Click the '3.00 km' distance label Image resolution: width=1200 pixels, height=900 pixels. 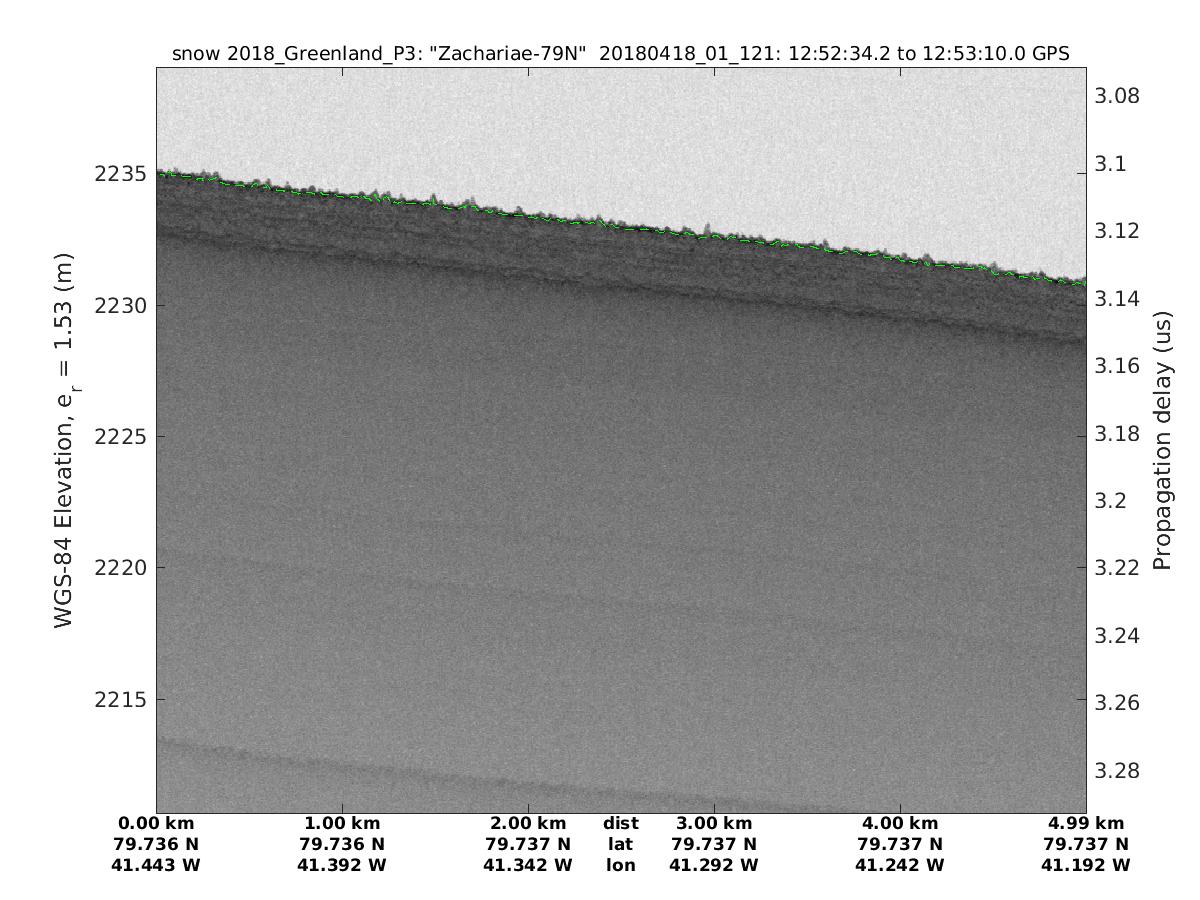point(714,824)
